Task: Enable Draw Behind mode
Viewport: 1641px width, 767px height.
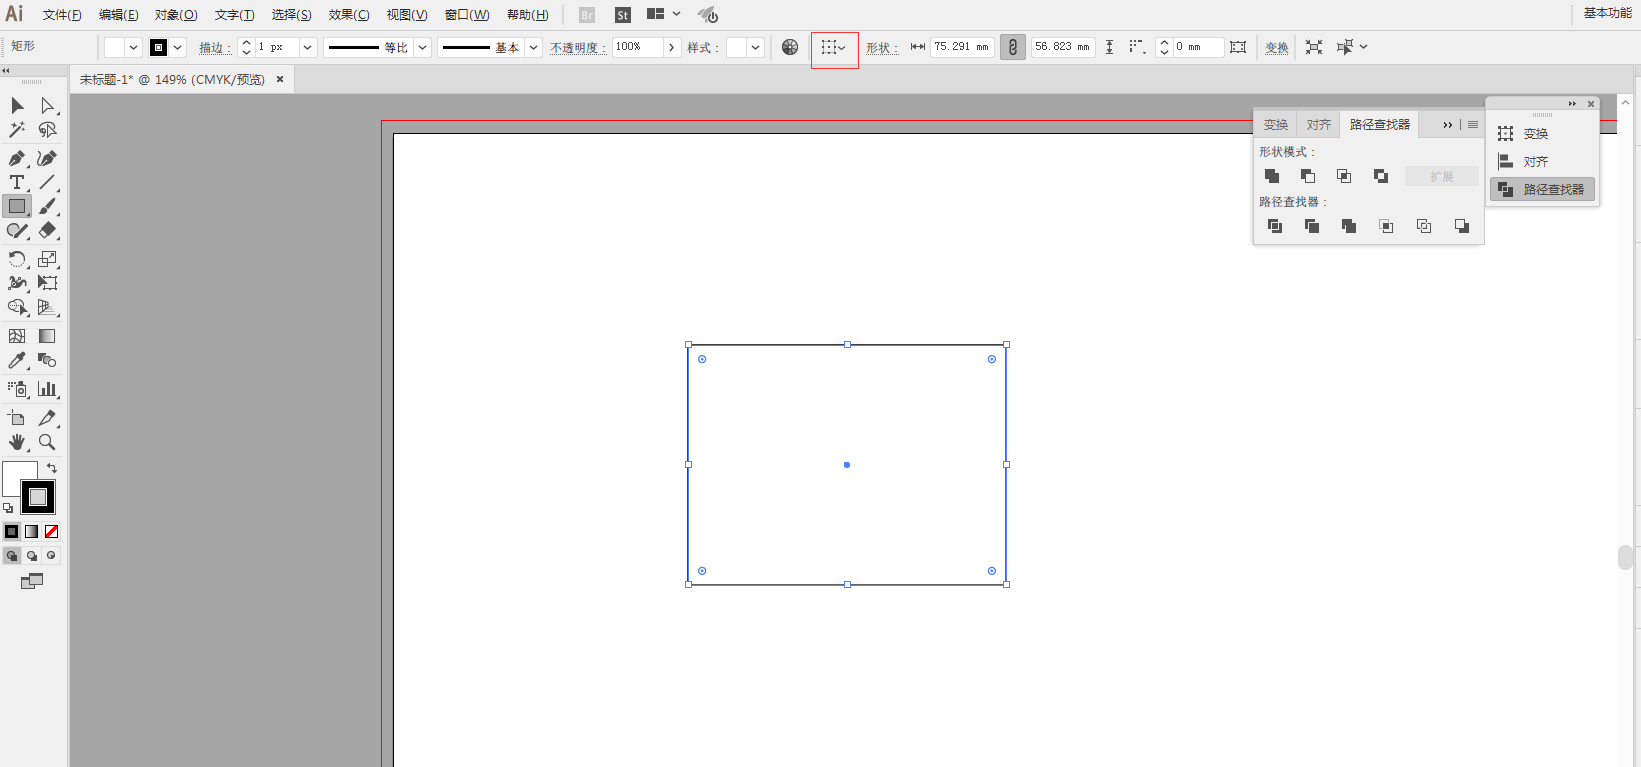Action: coord(32,556)
